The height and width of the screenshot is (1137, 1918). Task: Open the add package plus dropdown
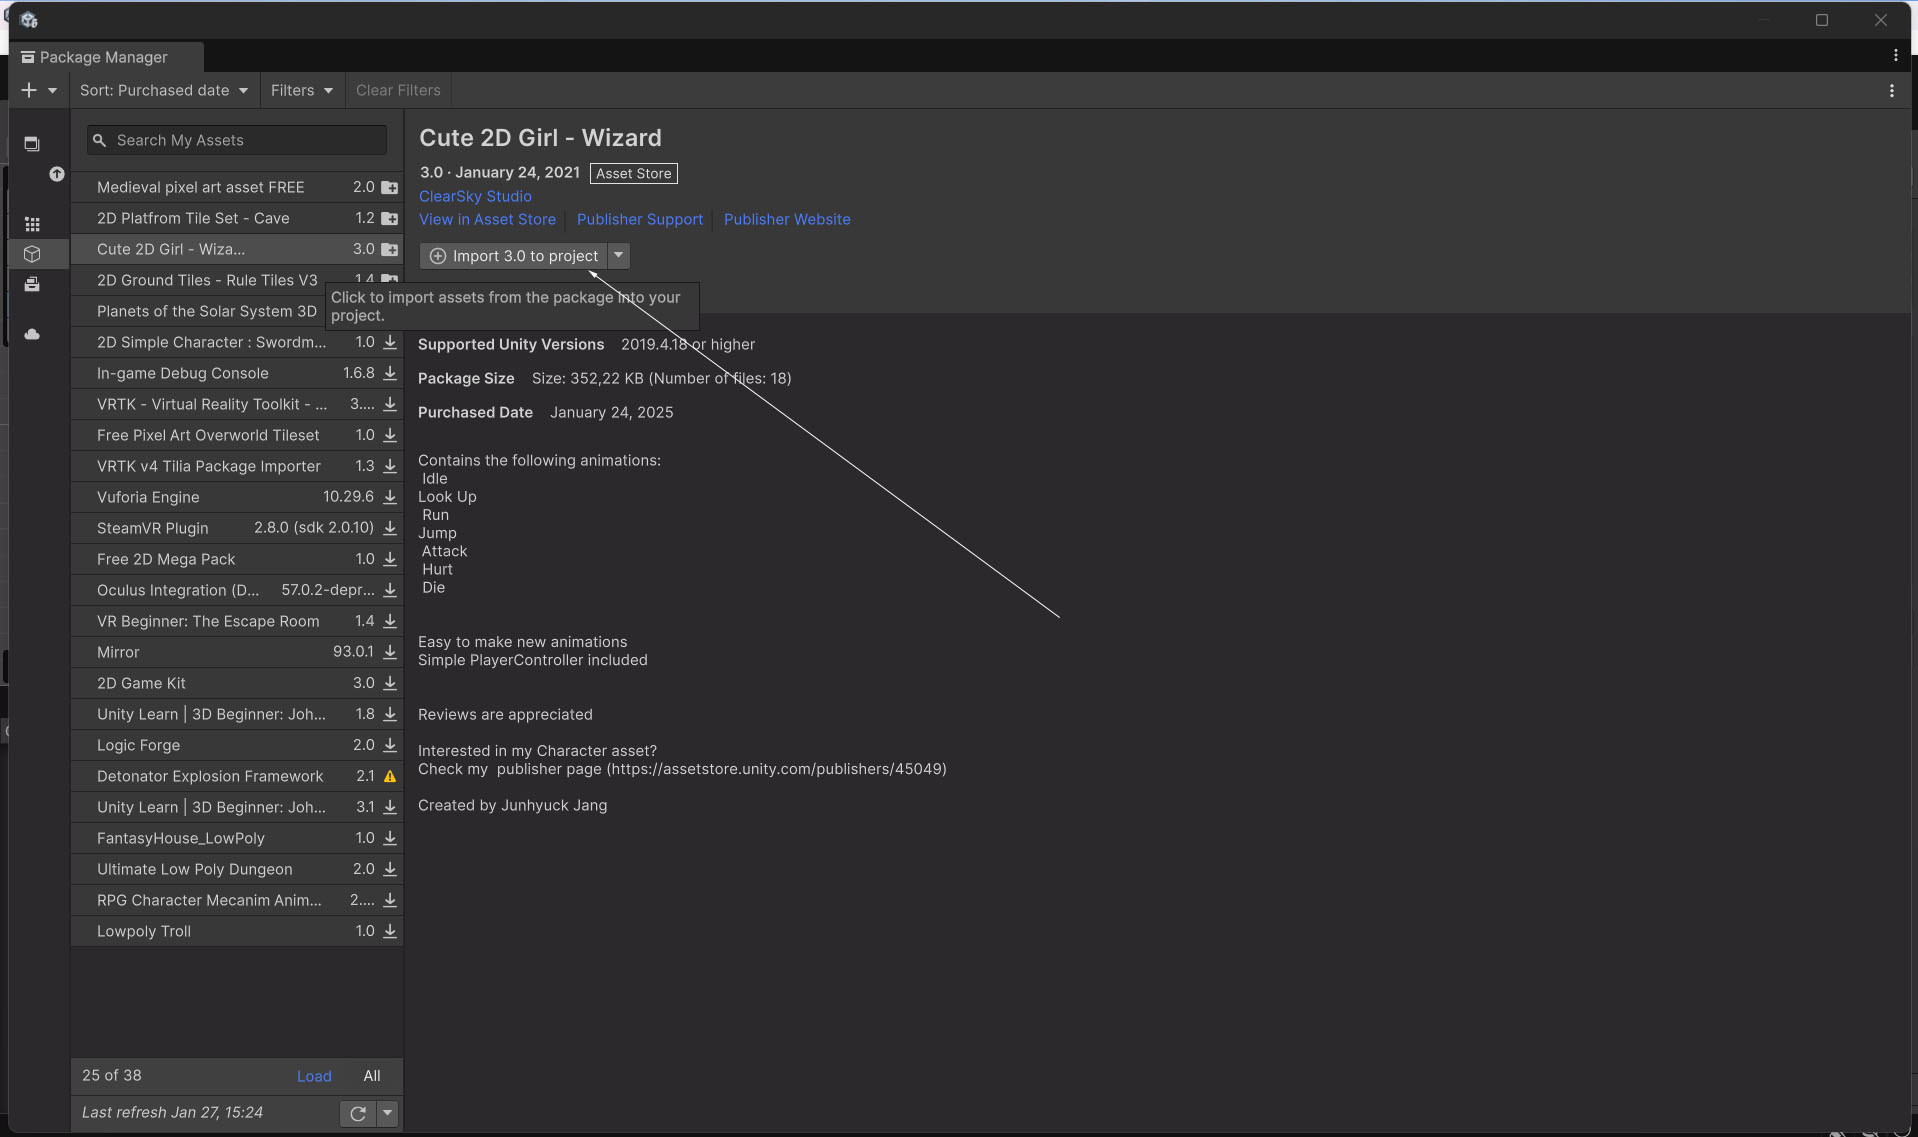(39, 90)
